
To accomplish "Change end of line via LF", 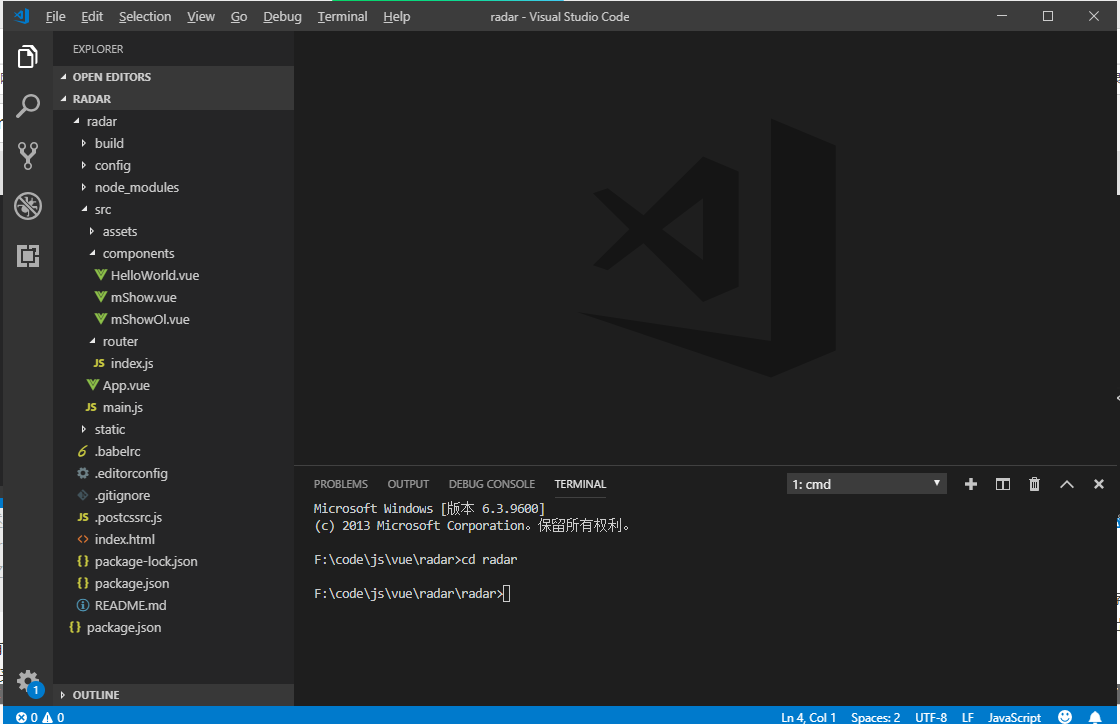I will coord(968,717).
